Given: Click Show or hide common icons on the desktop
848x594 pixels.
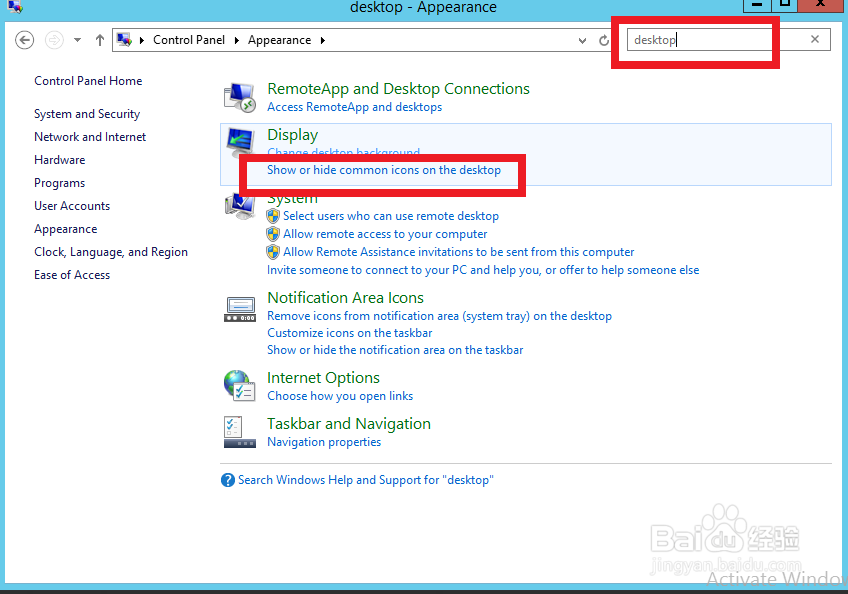Looking at the screenshot, I should click(384, 170).
